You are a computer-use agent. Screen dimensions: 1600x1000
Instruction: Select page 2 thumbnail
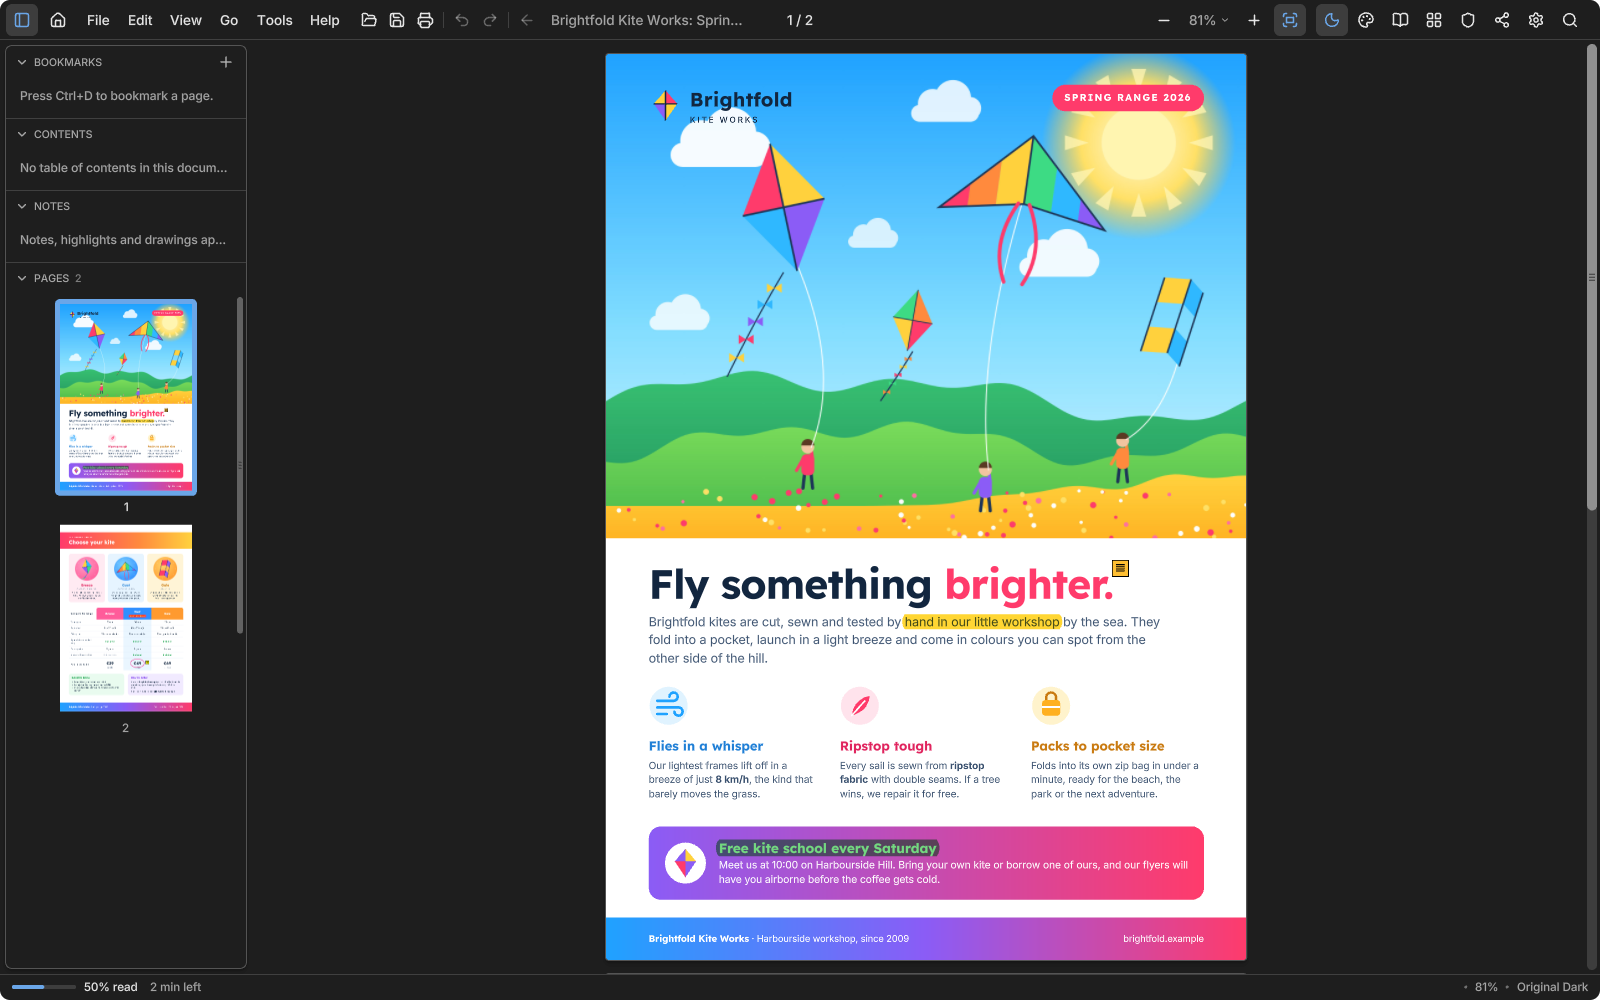click(126, 618)
